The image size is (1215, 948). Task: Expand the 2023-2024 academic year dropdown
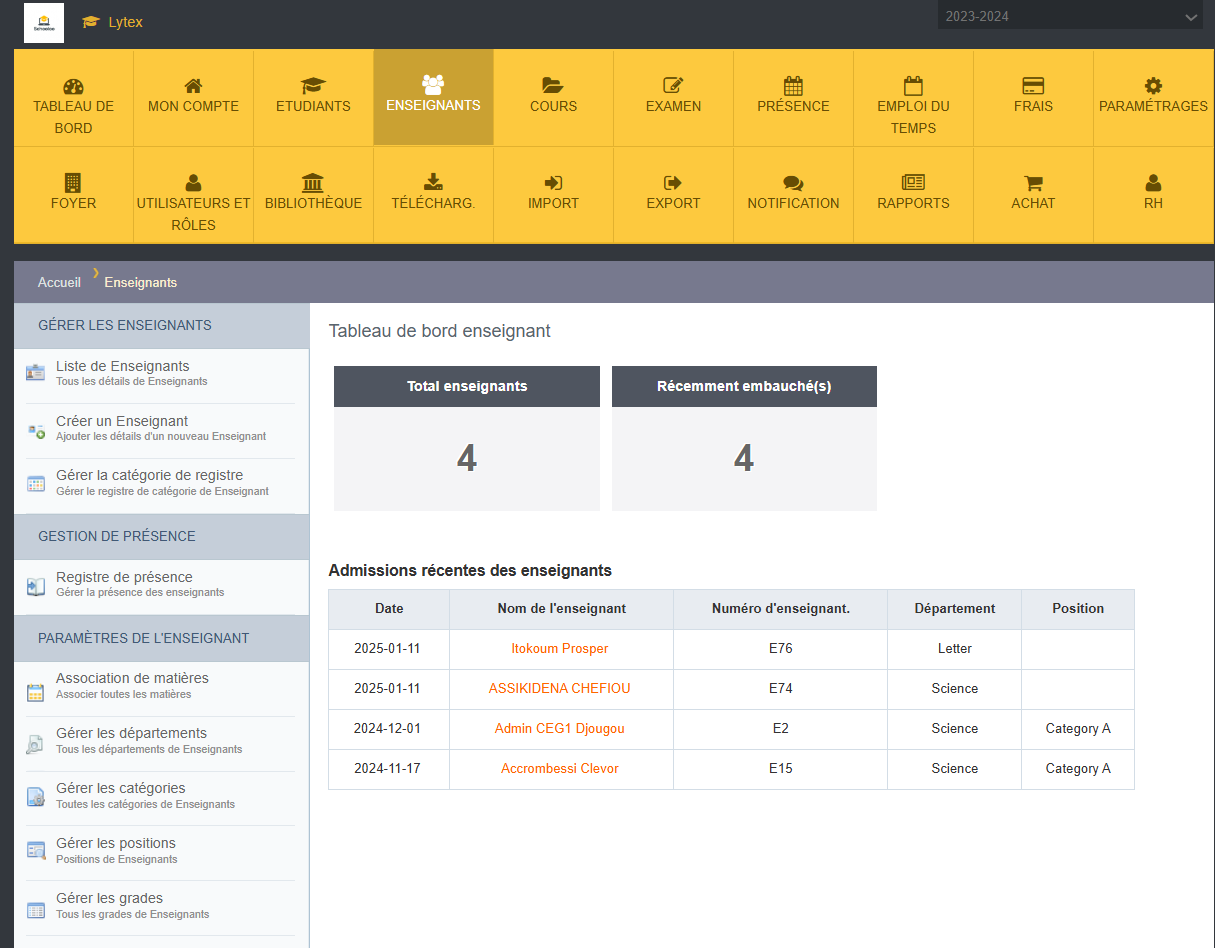pyautogui.click(x=1069, y=17)
